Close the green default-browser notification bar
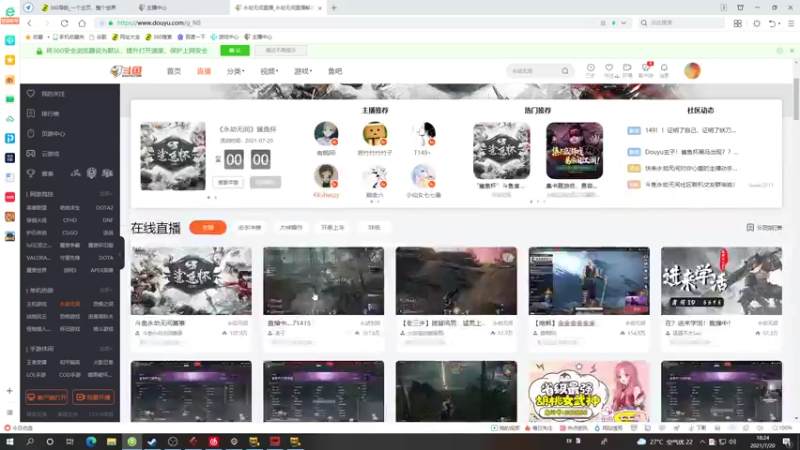The width and height of the screenshot is (800, 450). [792, 51]
